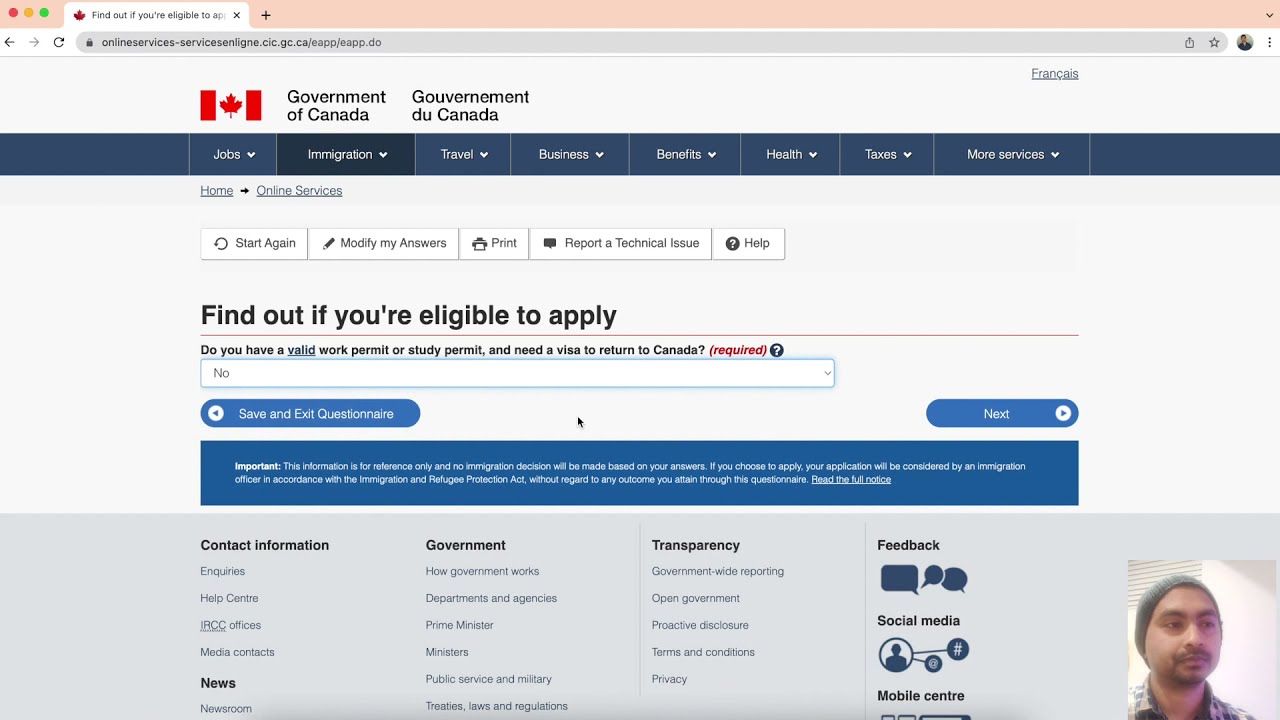The image size is (1280, 720).
Task: Open IRCC offices link
Action: [x=230, y=625]
